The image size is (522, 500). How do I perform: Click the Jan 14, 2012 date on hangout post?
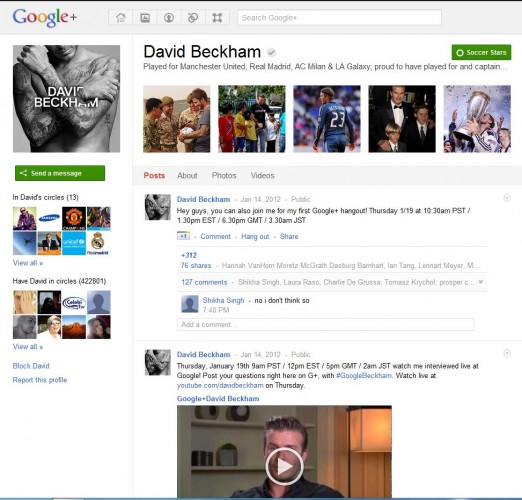[x=261, y=199]
